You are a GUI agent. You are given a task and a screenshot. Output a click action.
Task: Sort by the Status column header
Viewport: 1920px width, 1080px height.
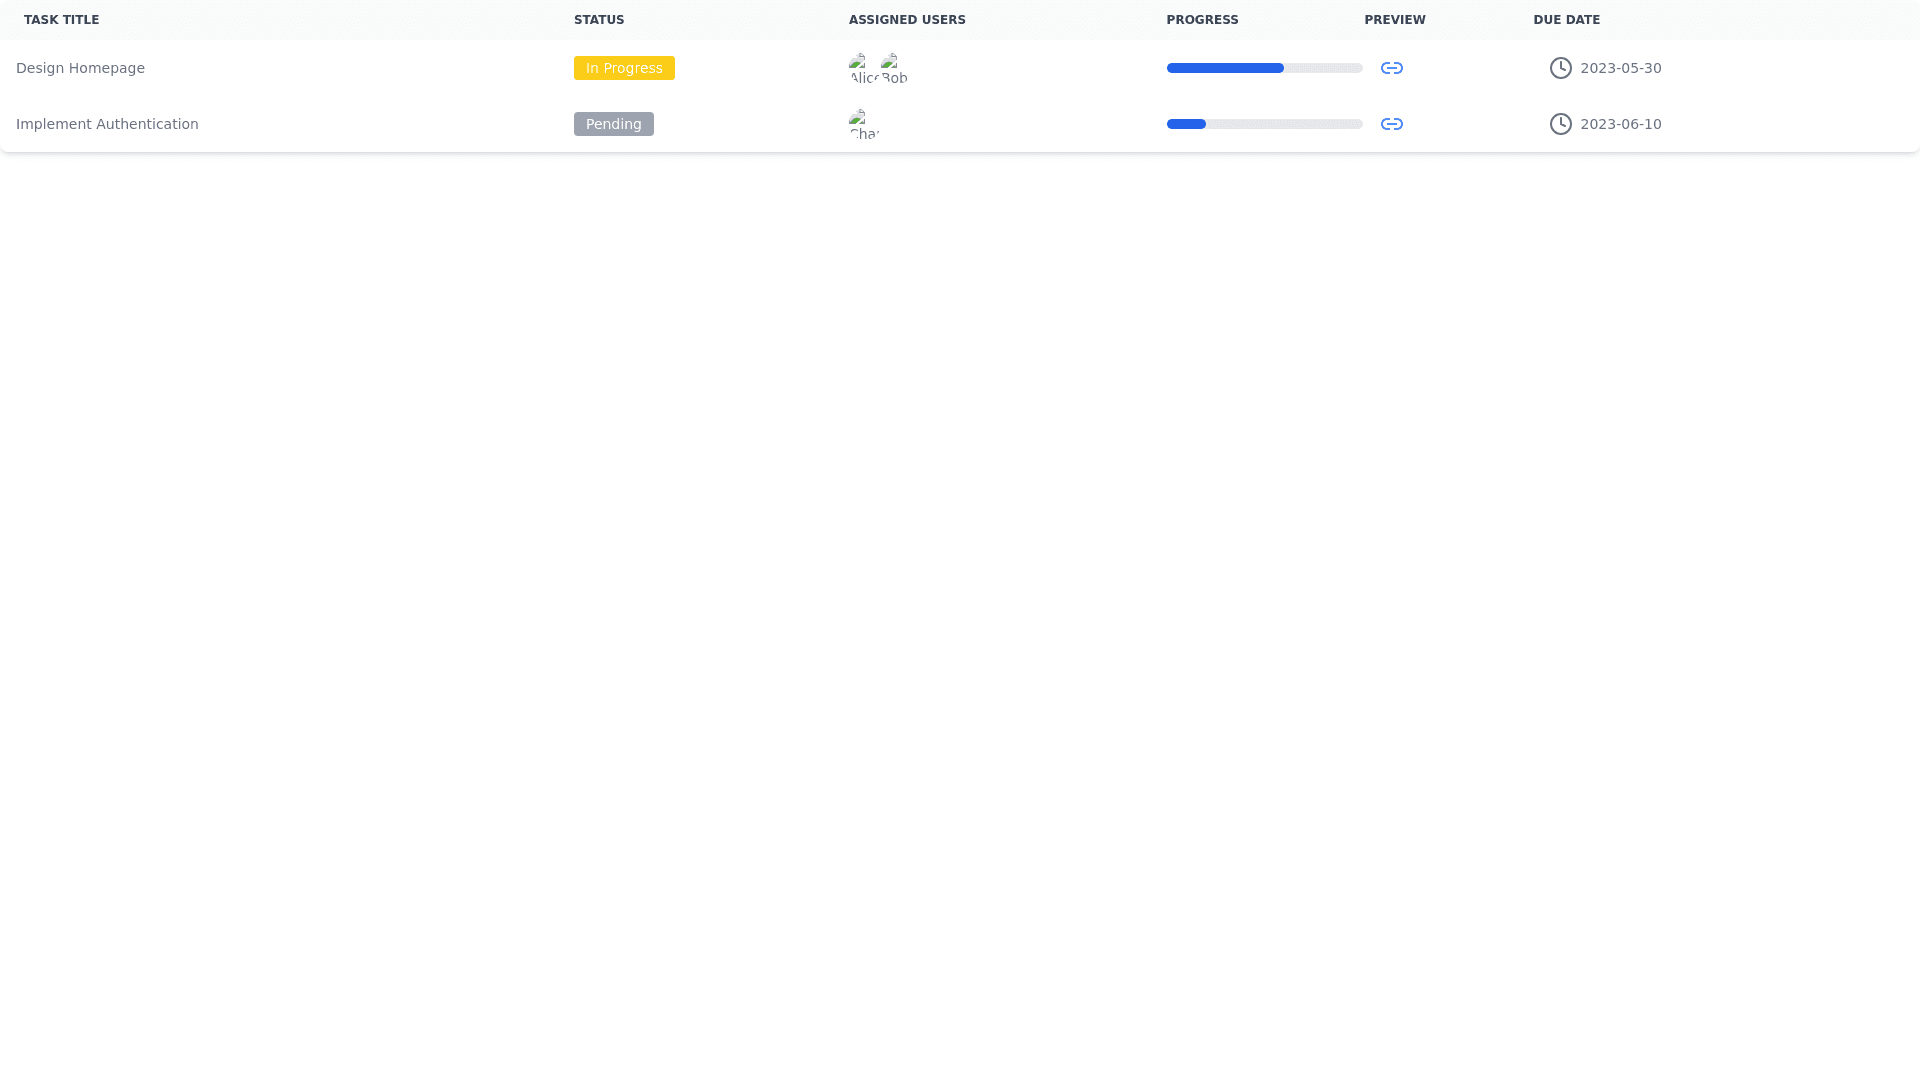(599, 20)
